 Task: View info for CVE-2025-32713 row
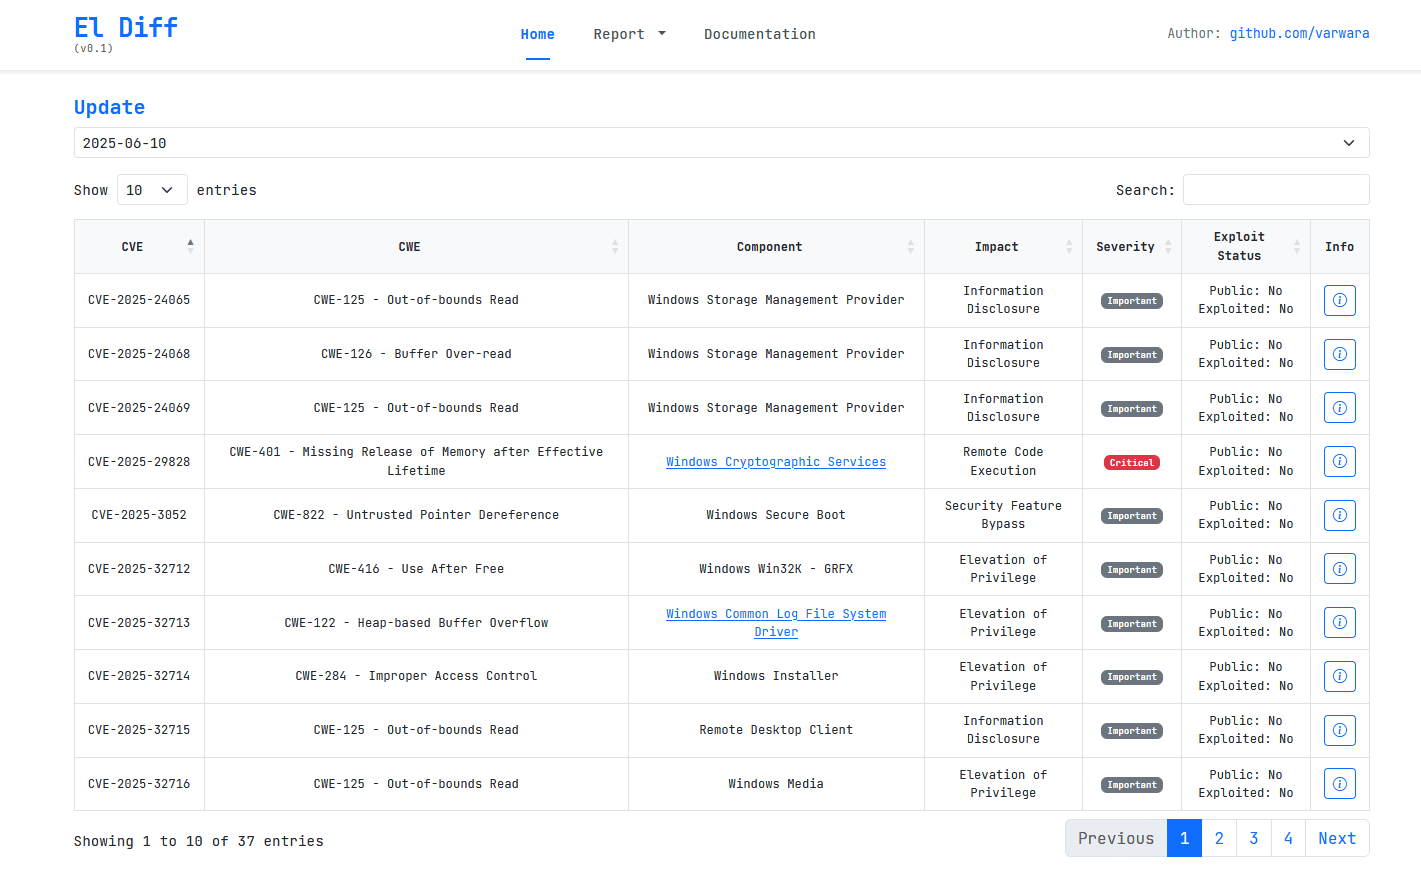(x=1339, y=622)
